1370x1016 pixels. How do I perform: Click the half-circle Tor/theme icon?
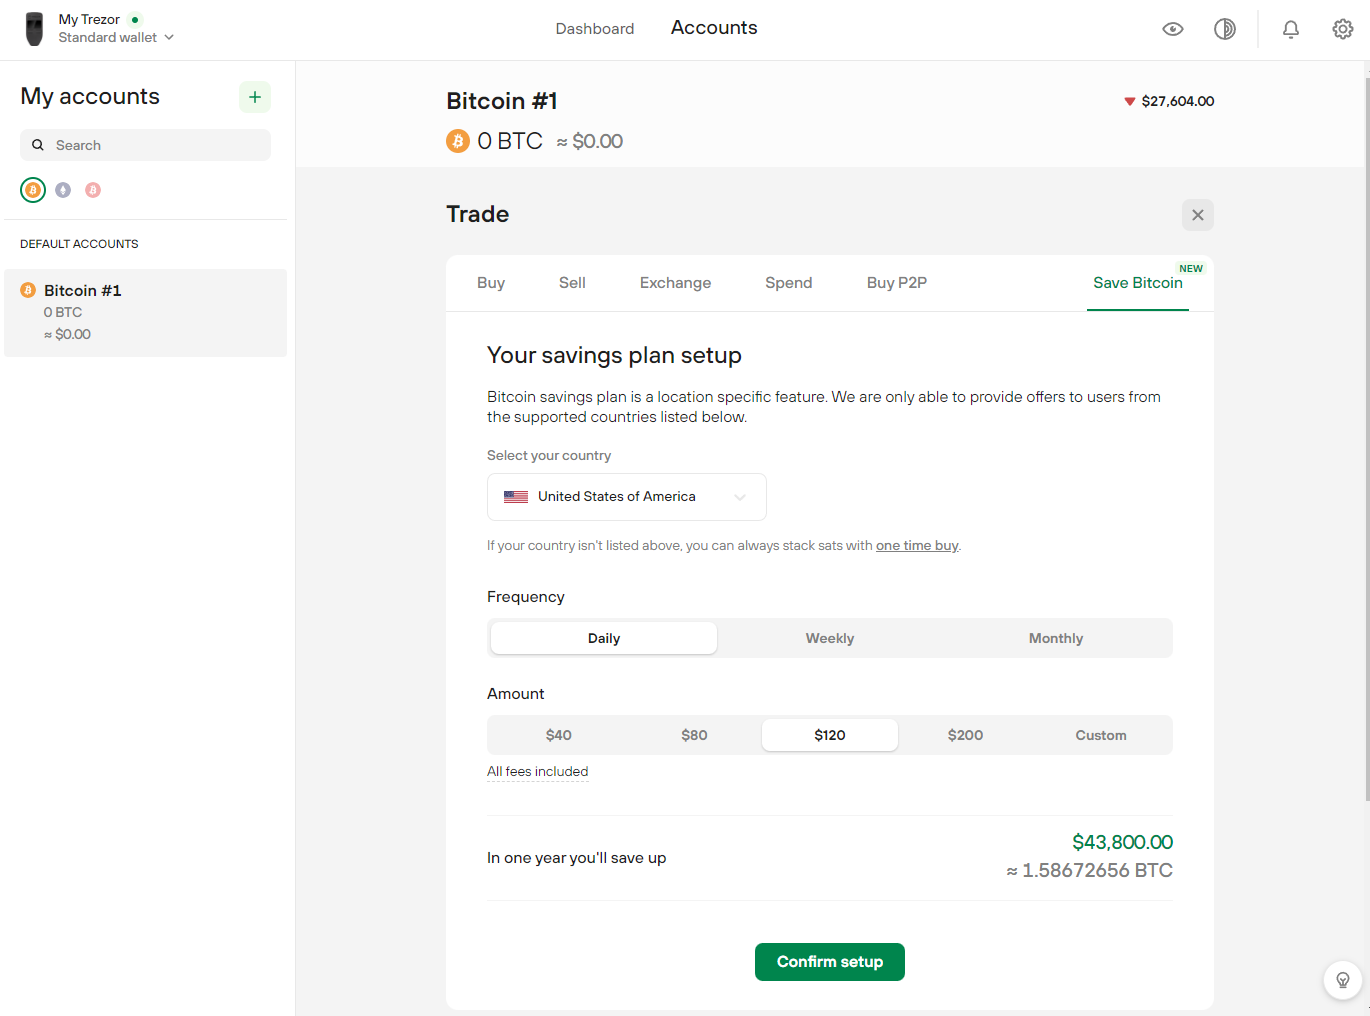coord(1225,29)
